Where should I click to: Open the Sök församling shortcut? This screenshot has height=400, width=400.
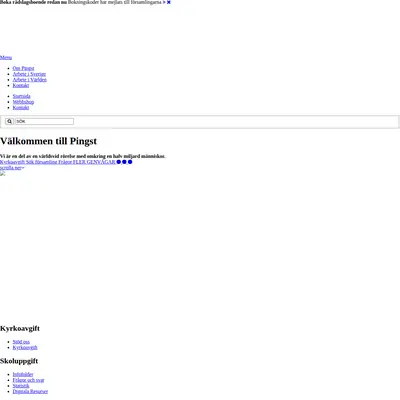point(42,162)
